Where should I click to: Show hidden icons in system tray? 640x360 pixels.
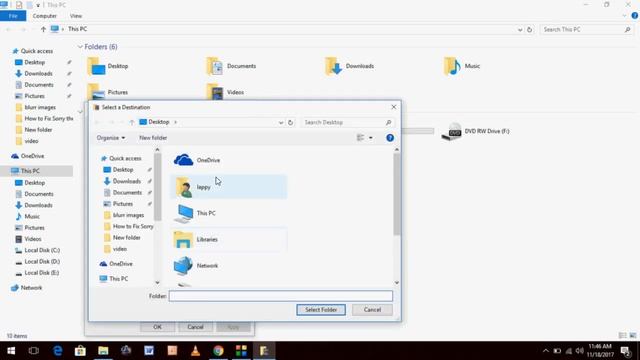(546, 351)
